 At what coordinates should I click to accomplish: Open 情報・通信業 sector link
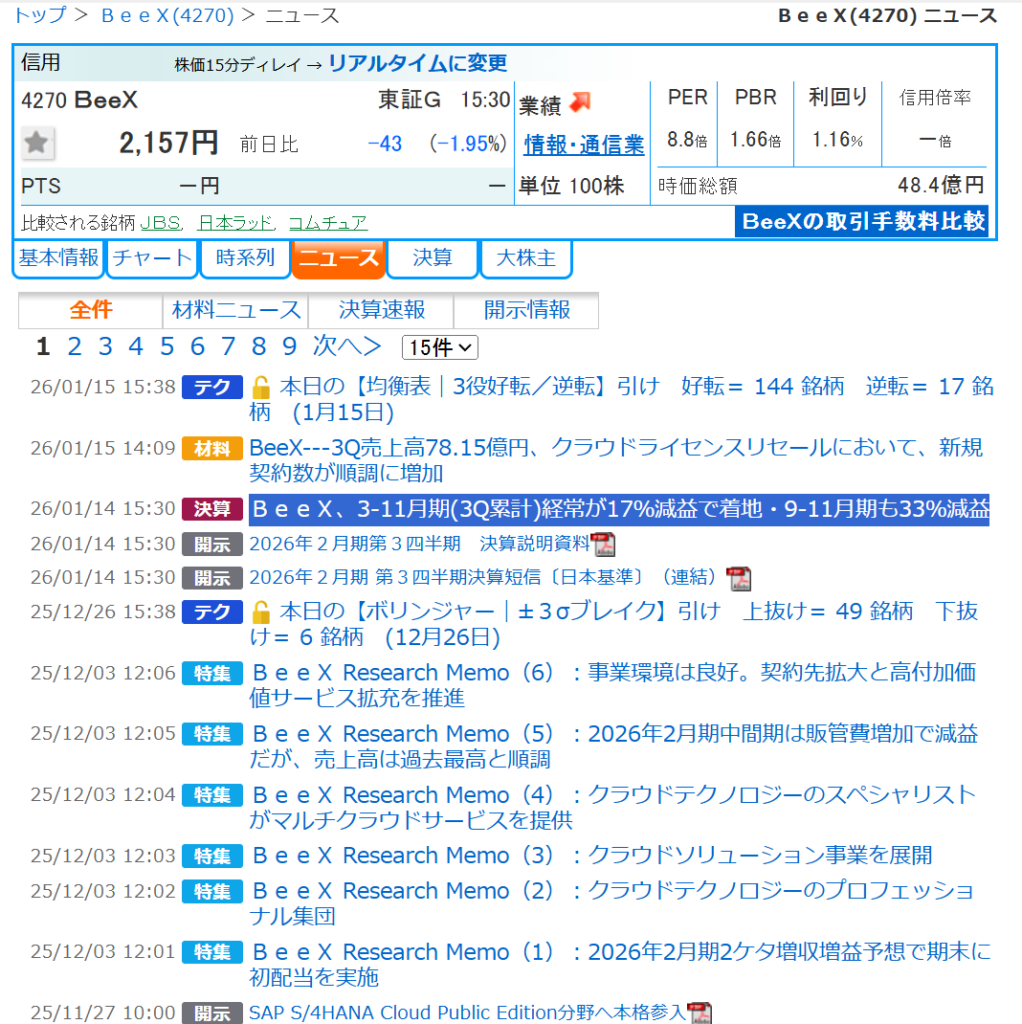pos(584,145)
